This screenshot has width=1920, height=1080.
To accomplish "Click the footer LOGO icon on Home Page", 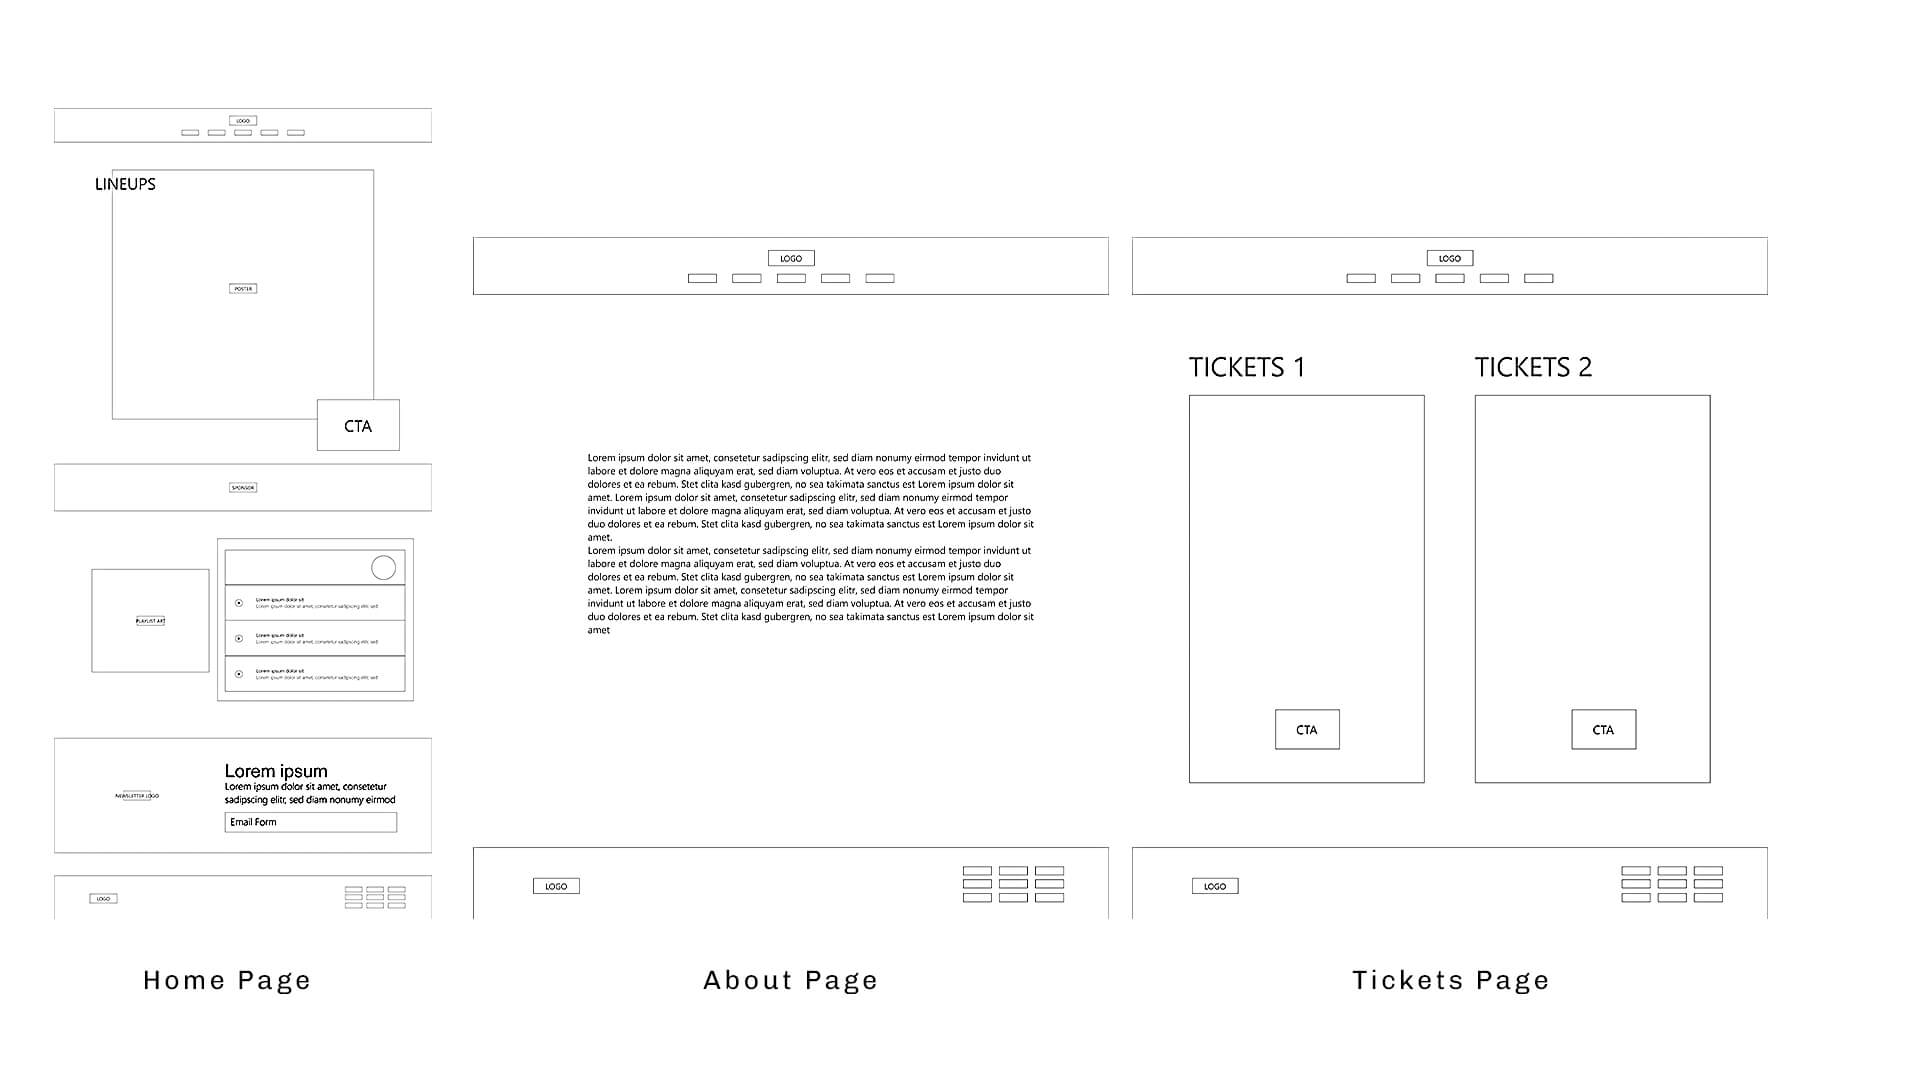I will click(103, 899).
